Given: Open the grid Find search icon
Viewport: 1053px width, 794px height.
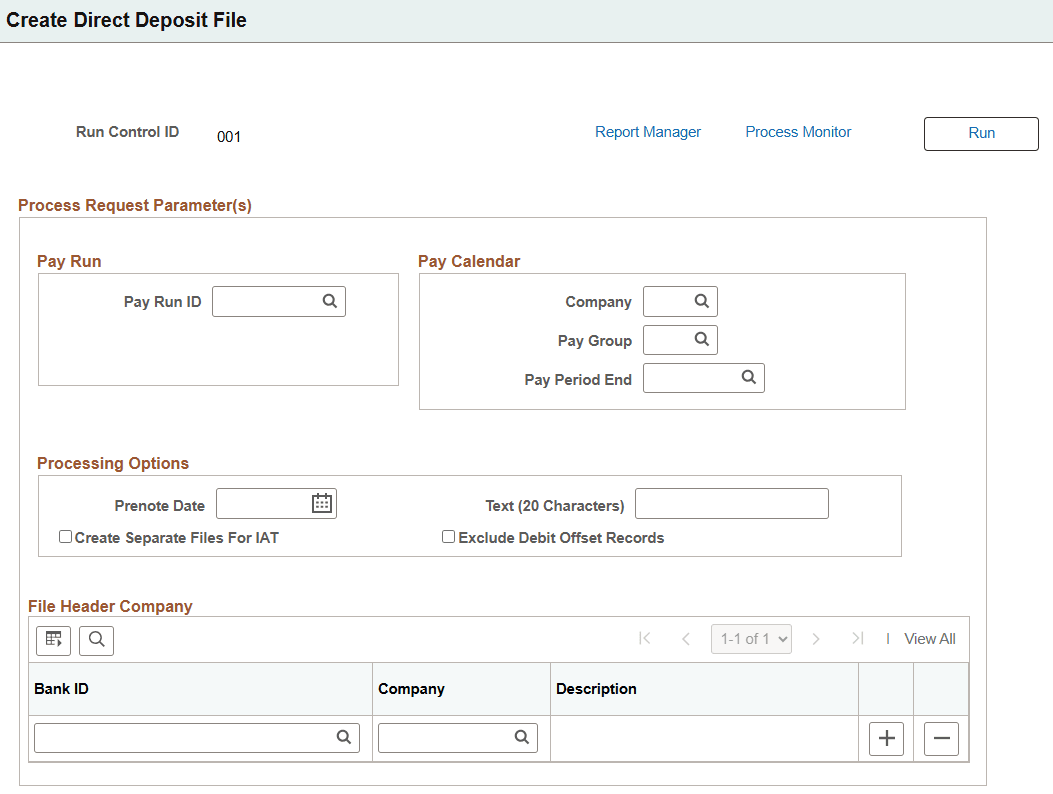Looking at the screenshot, I should click(96, 640).
